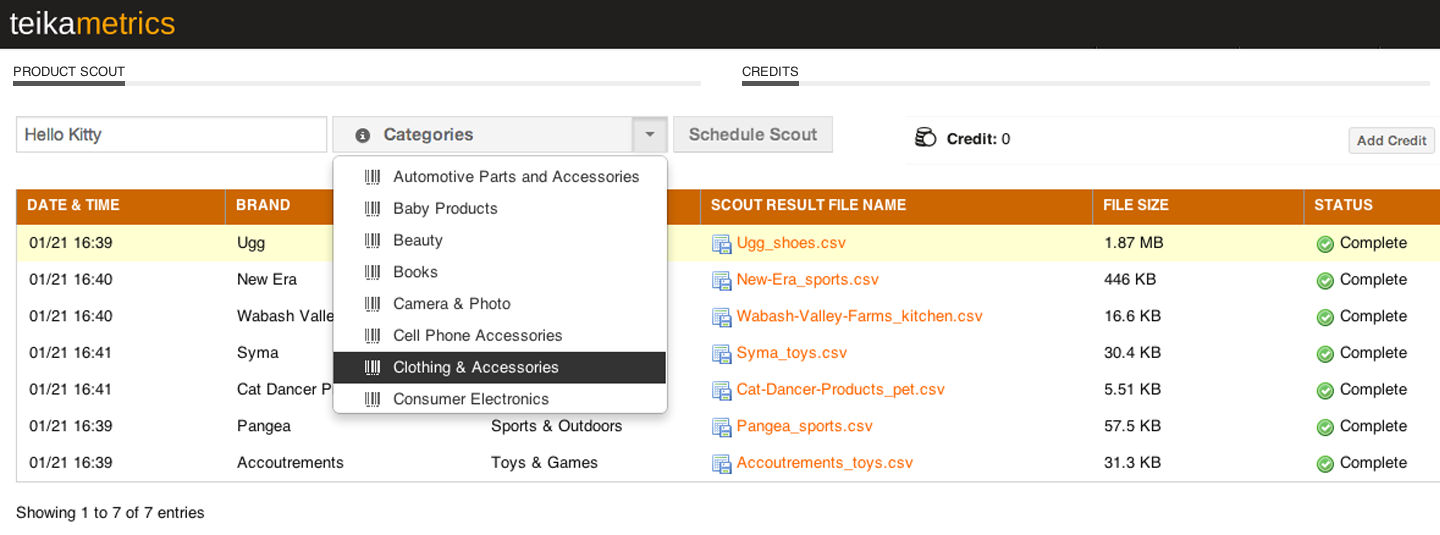Click the Toys & Games cell for Accoutrements
Image resolution: width=1440 pixels, height=535 pixels.
click(x=544, y=463)
